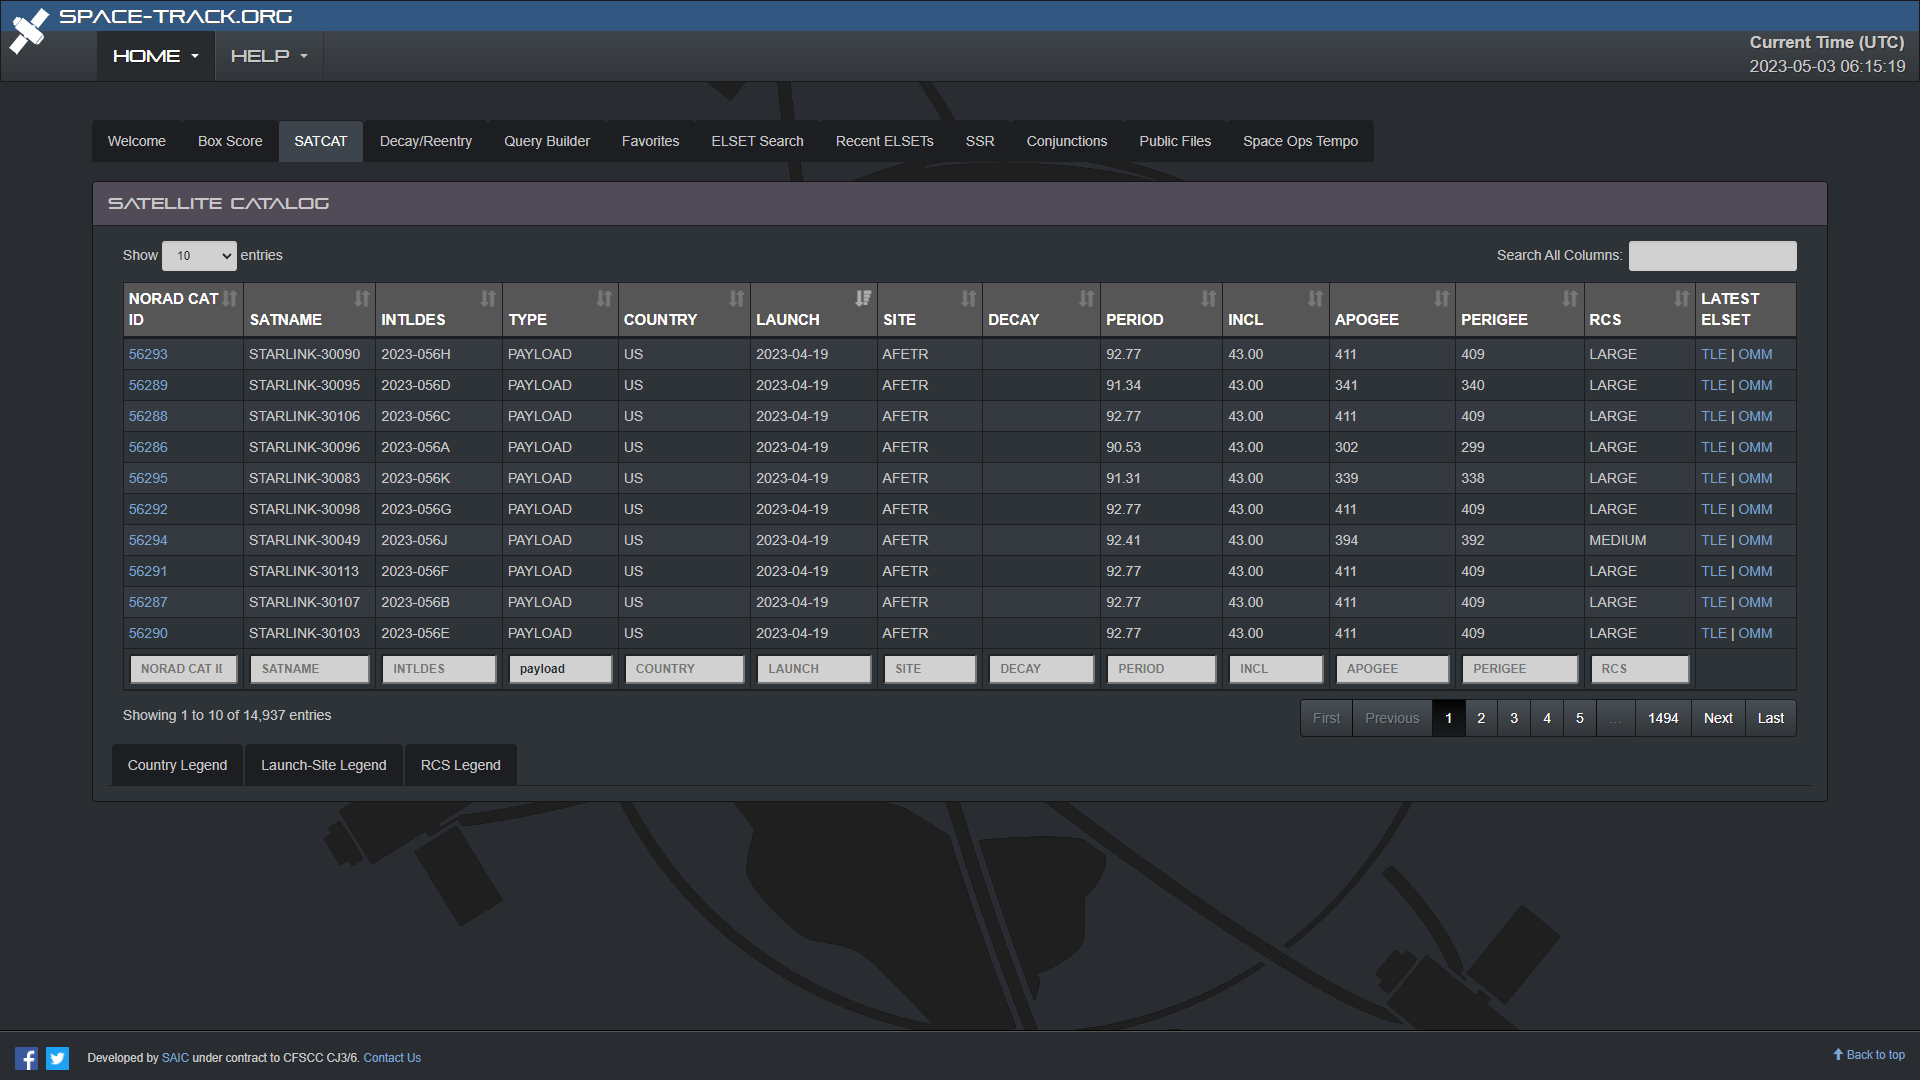Click the RCS filter field
Image resolution: width=1920 pixels, height=1080 pixels.
pos(1640,669)
